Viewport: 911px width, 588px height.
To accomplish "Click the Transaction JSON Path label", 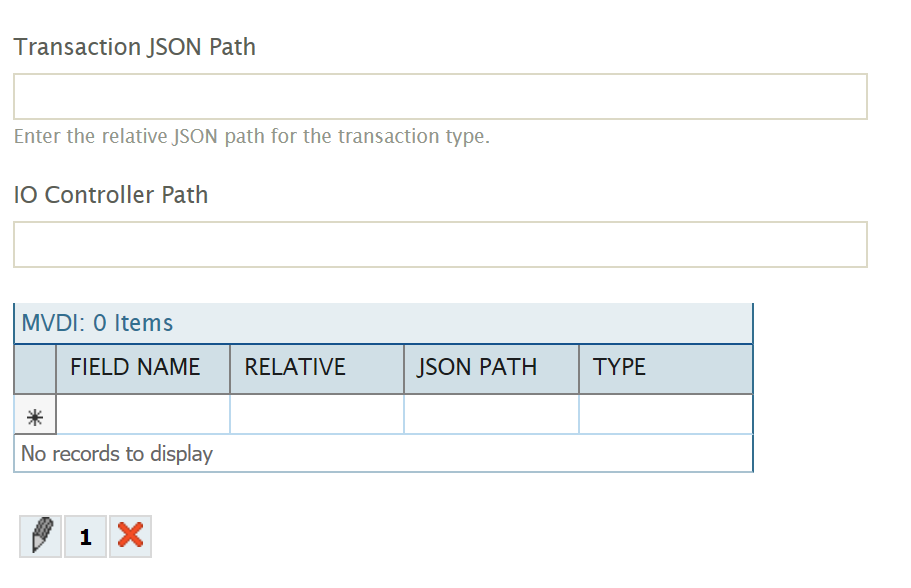I will (x=135, y=47).
